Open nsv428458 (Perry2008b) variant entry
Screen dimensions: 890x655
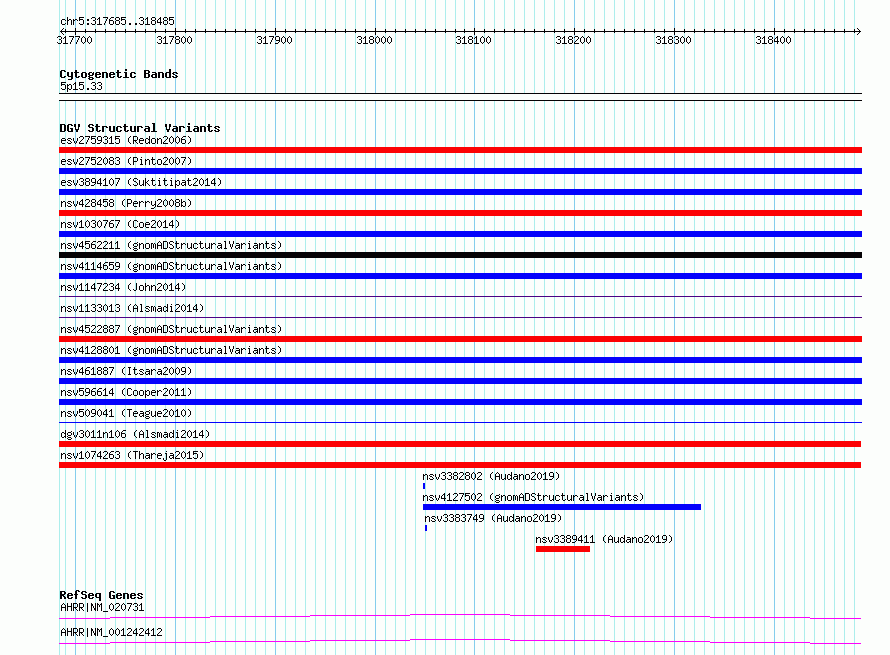point(126,203)
